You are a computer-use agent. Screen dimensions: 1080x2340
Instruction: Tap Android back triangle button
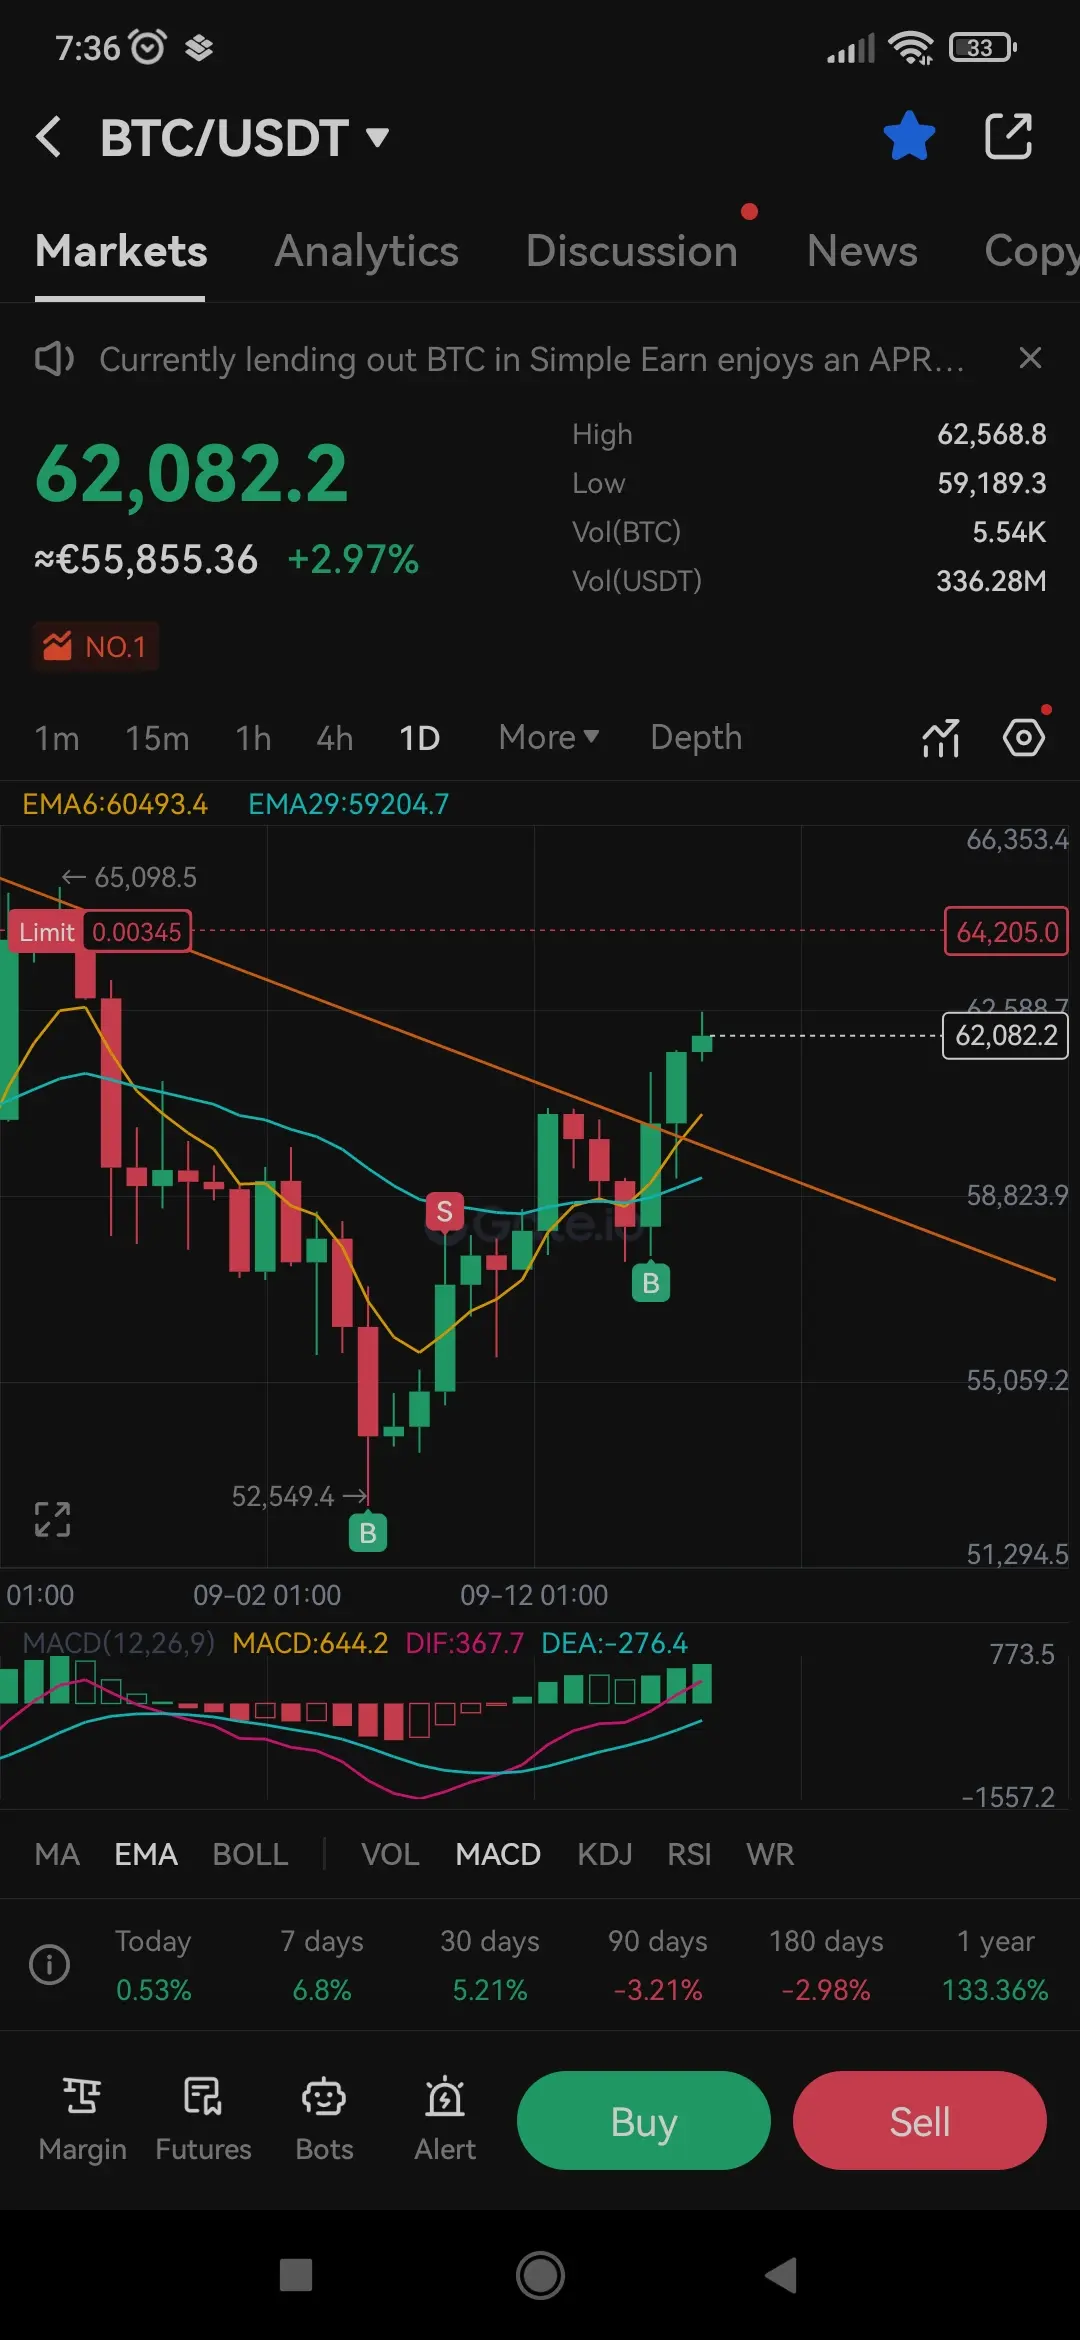(x=782, y=2275)
